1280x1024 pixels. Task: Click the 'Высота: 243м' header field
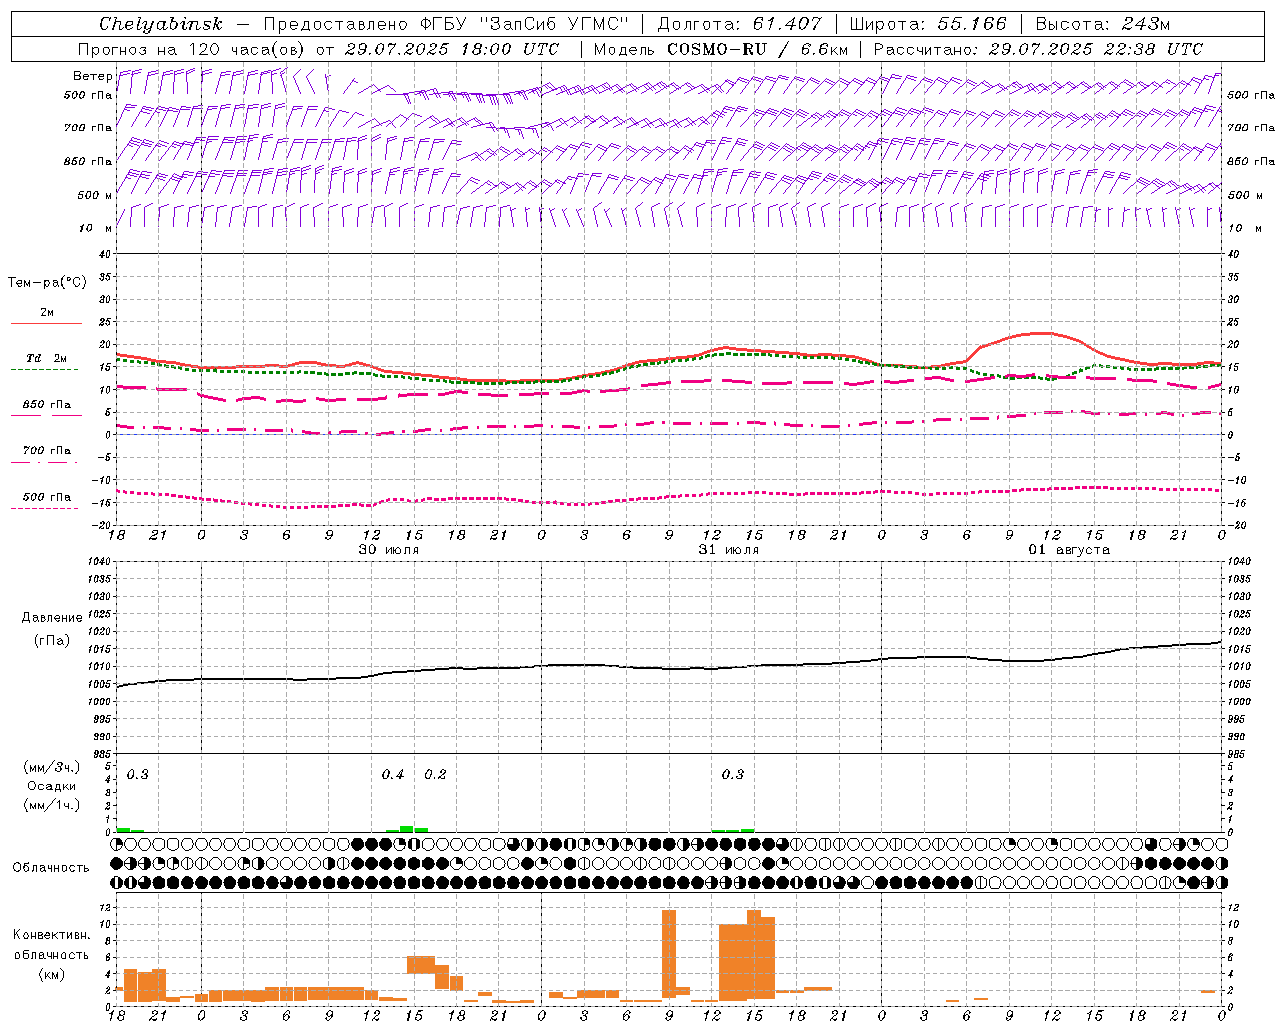(x=1103, y=24)
